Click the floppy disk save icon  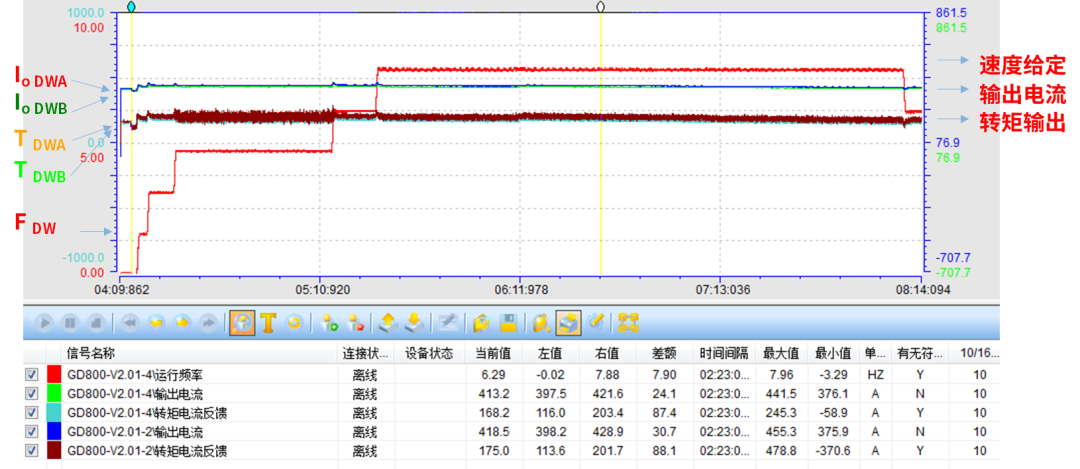[x=509, y=323]
